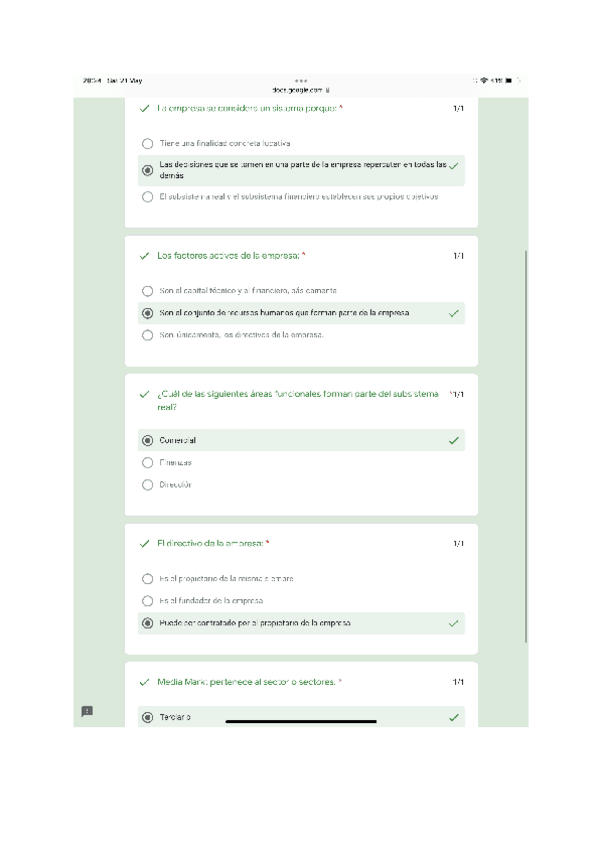Viewport: 600px width, 848px height.
Task: Click the 1/1 score of the Media Markt question
Action: (x=458, y=682)
